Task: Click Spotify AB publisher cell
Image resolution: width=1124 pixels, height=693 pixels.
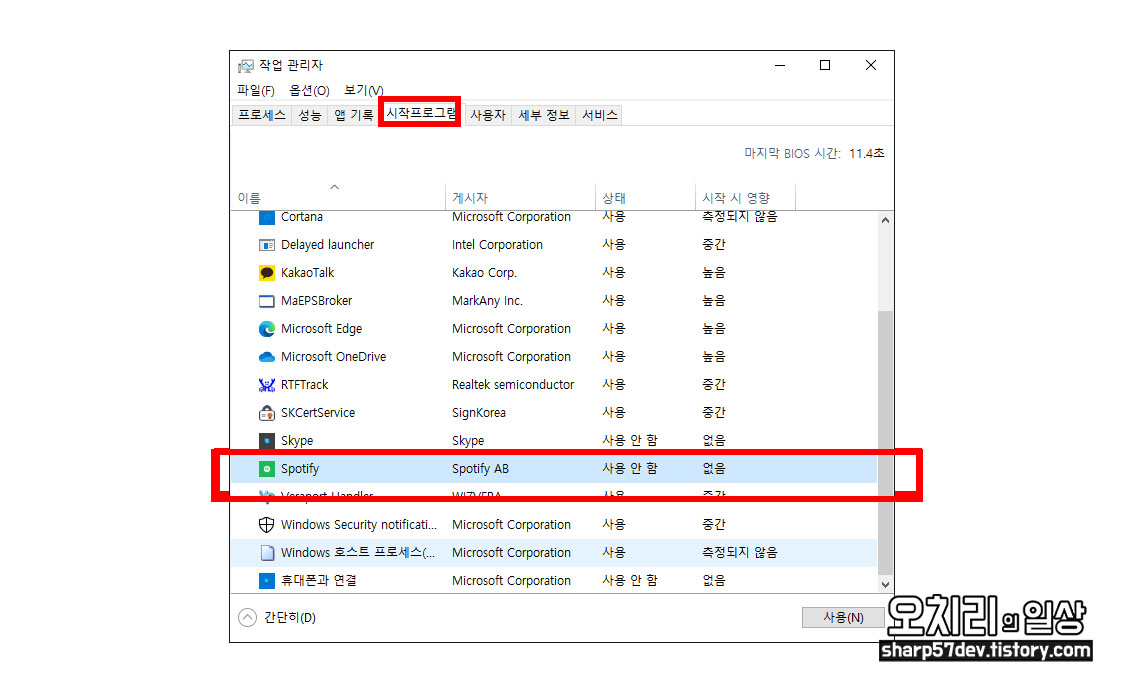Action: [x=480, y=469]
